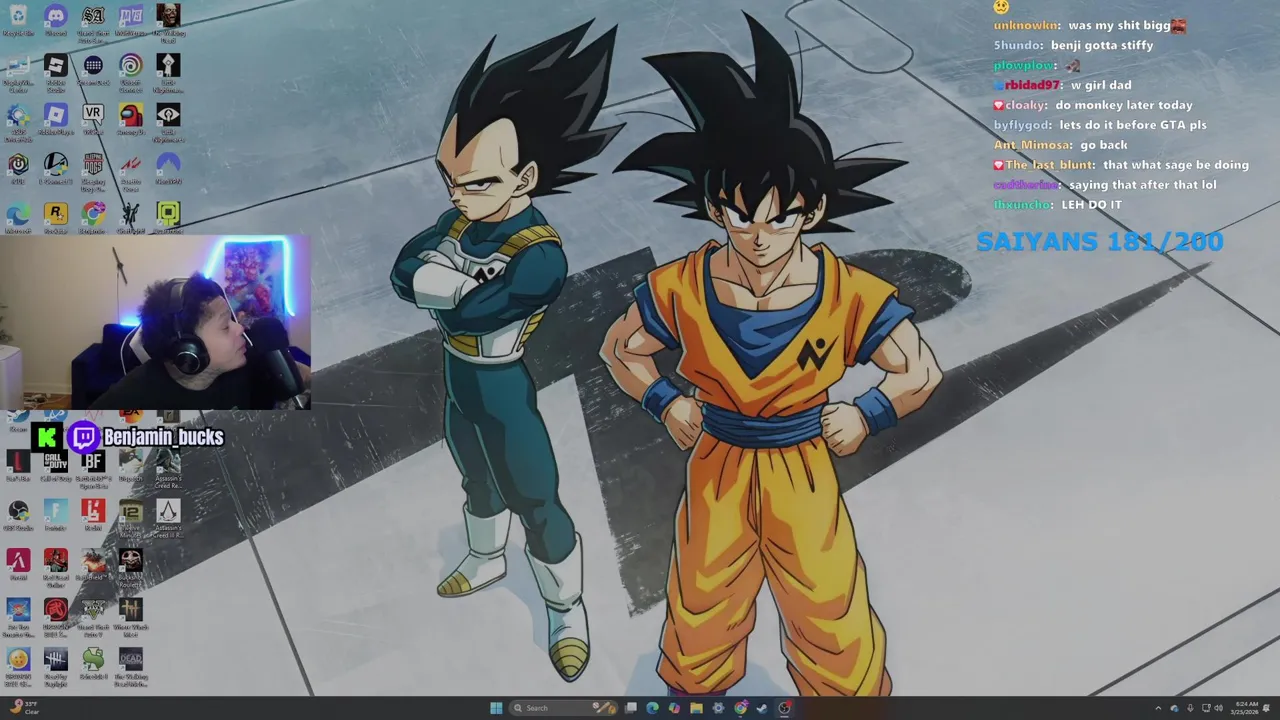Click chat message 'lets do it before GTA pls'
Screen dimensions: 1280x720
point(1133,125)
